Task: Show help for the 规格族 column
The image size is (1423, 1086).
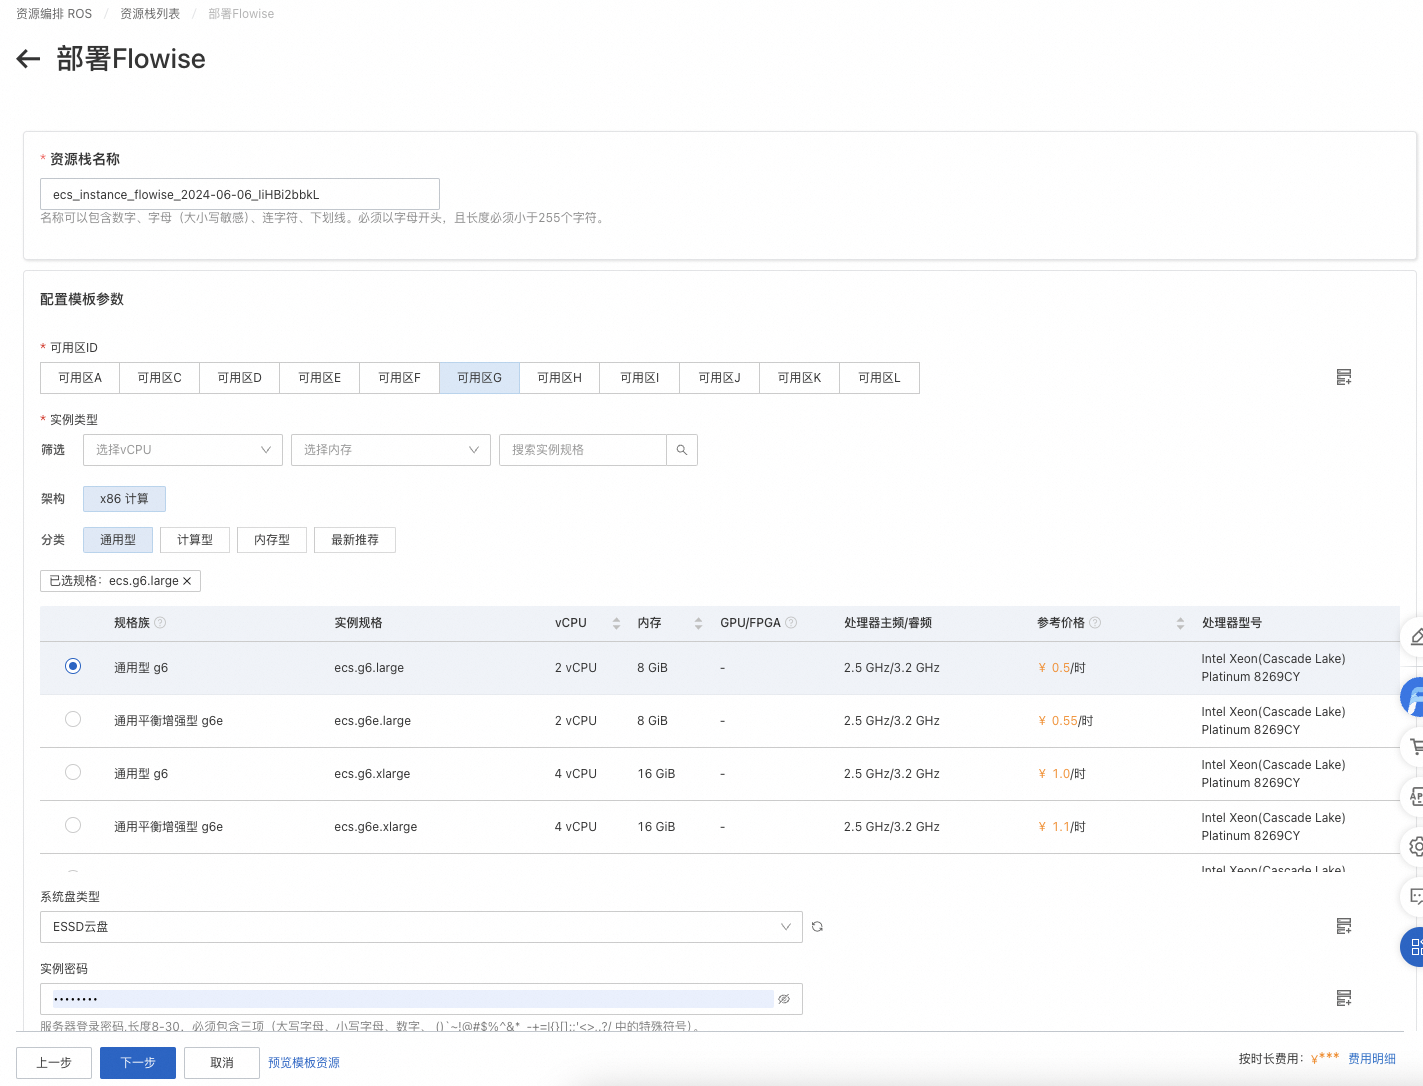Action: point(160,622)
